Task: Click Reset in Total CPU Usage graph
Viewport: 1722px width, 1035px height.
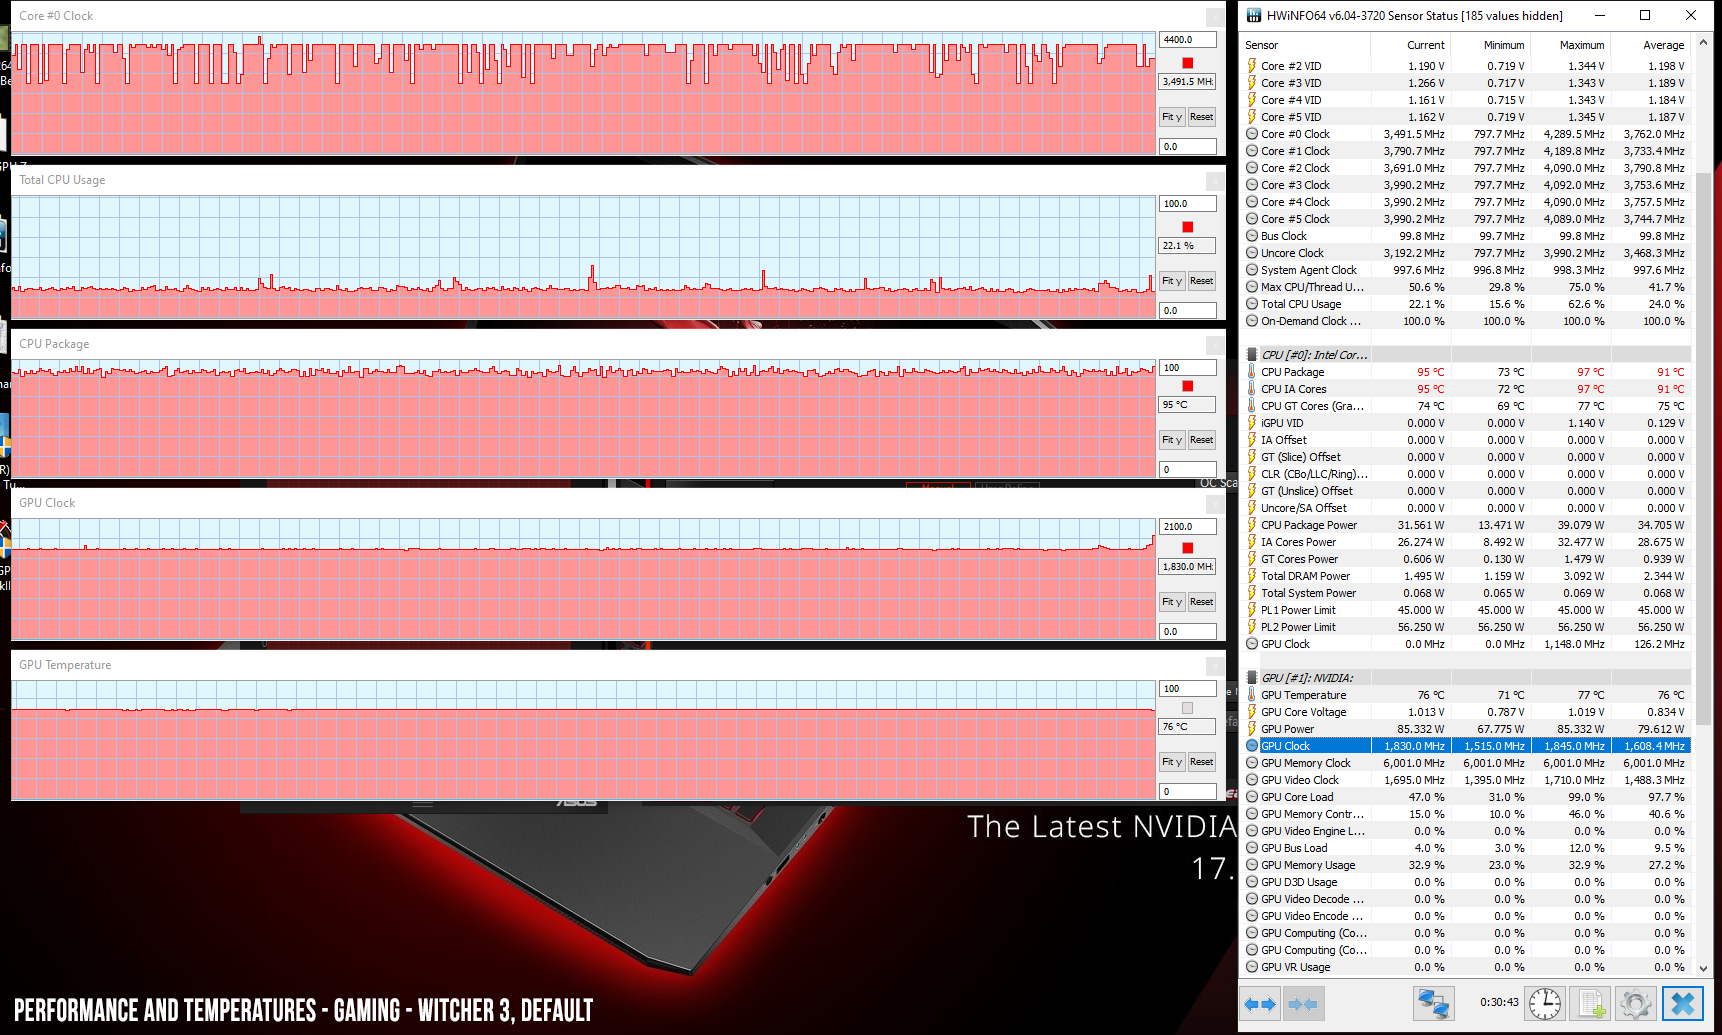Action: pos(1201,281)
